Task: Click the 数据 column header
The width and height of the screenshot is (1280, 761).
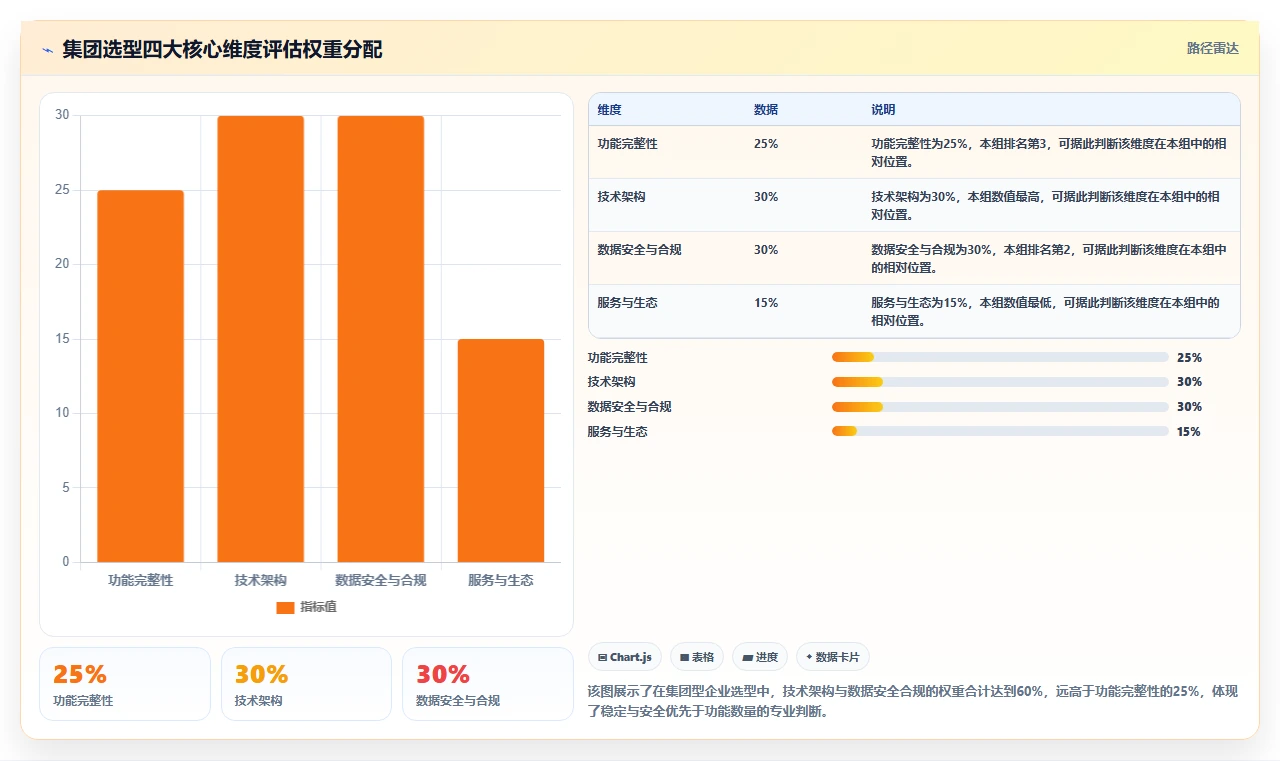Action: click(766, 109)
